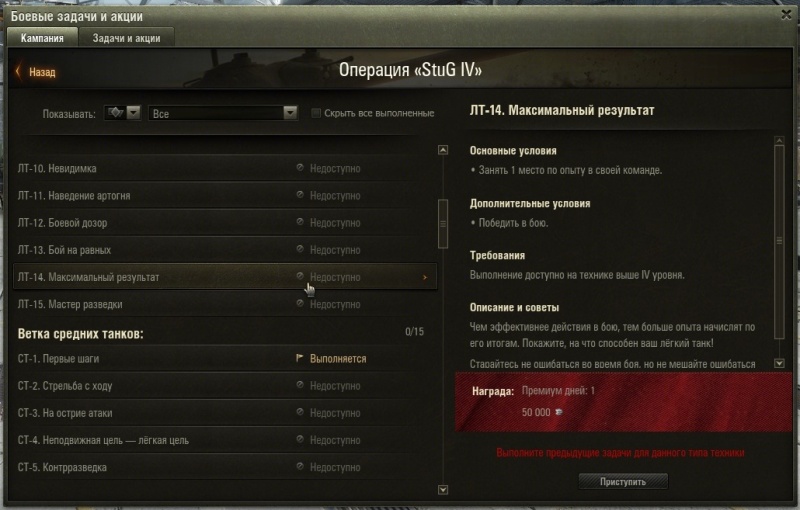Go back using the Назад link
This screenshot has height=510, width=800.
pyautogui.click(x=42, y=72)
